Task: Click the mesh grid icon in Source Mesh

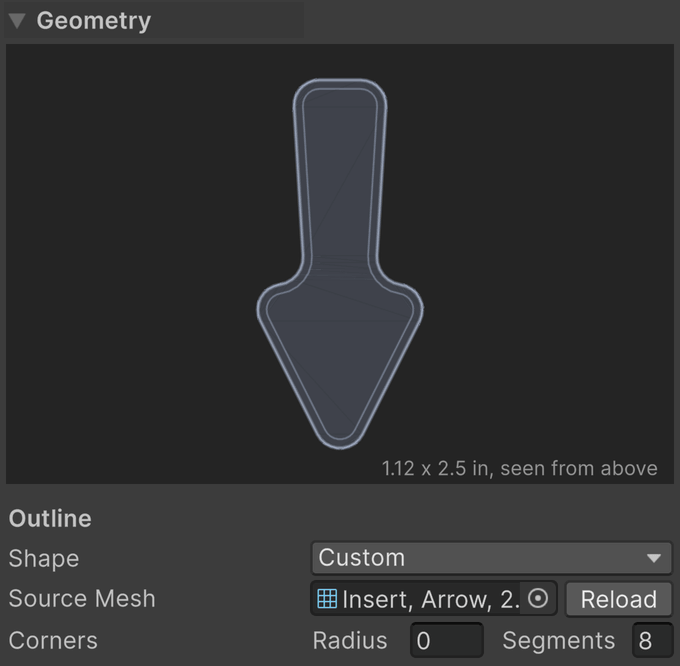Action: [x=327, y=599]
